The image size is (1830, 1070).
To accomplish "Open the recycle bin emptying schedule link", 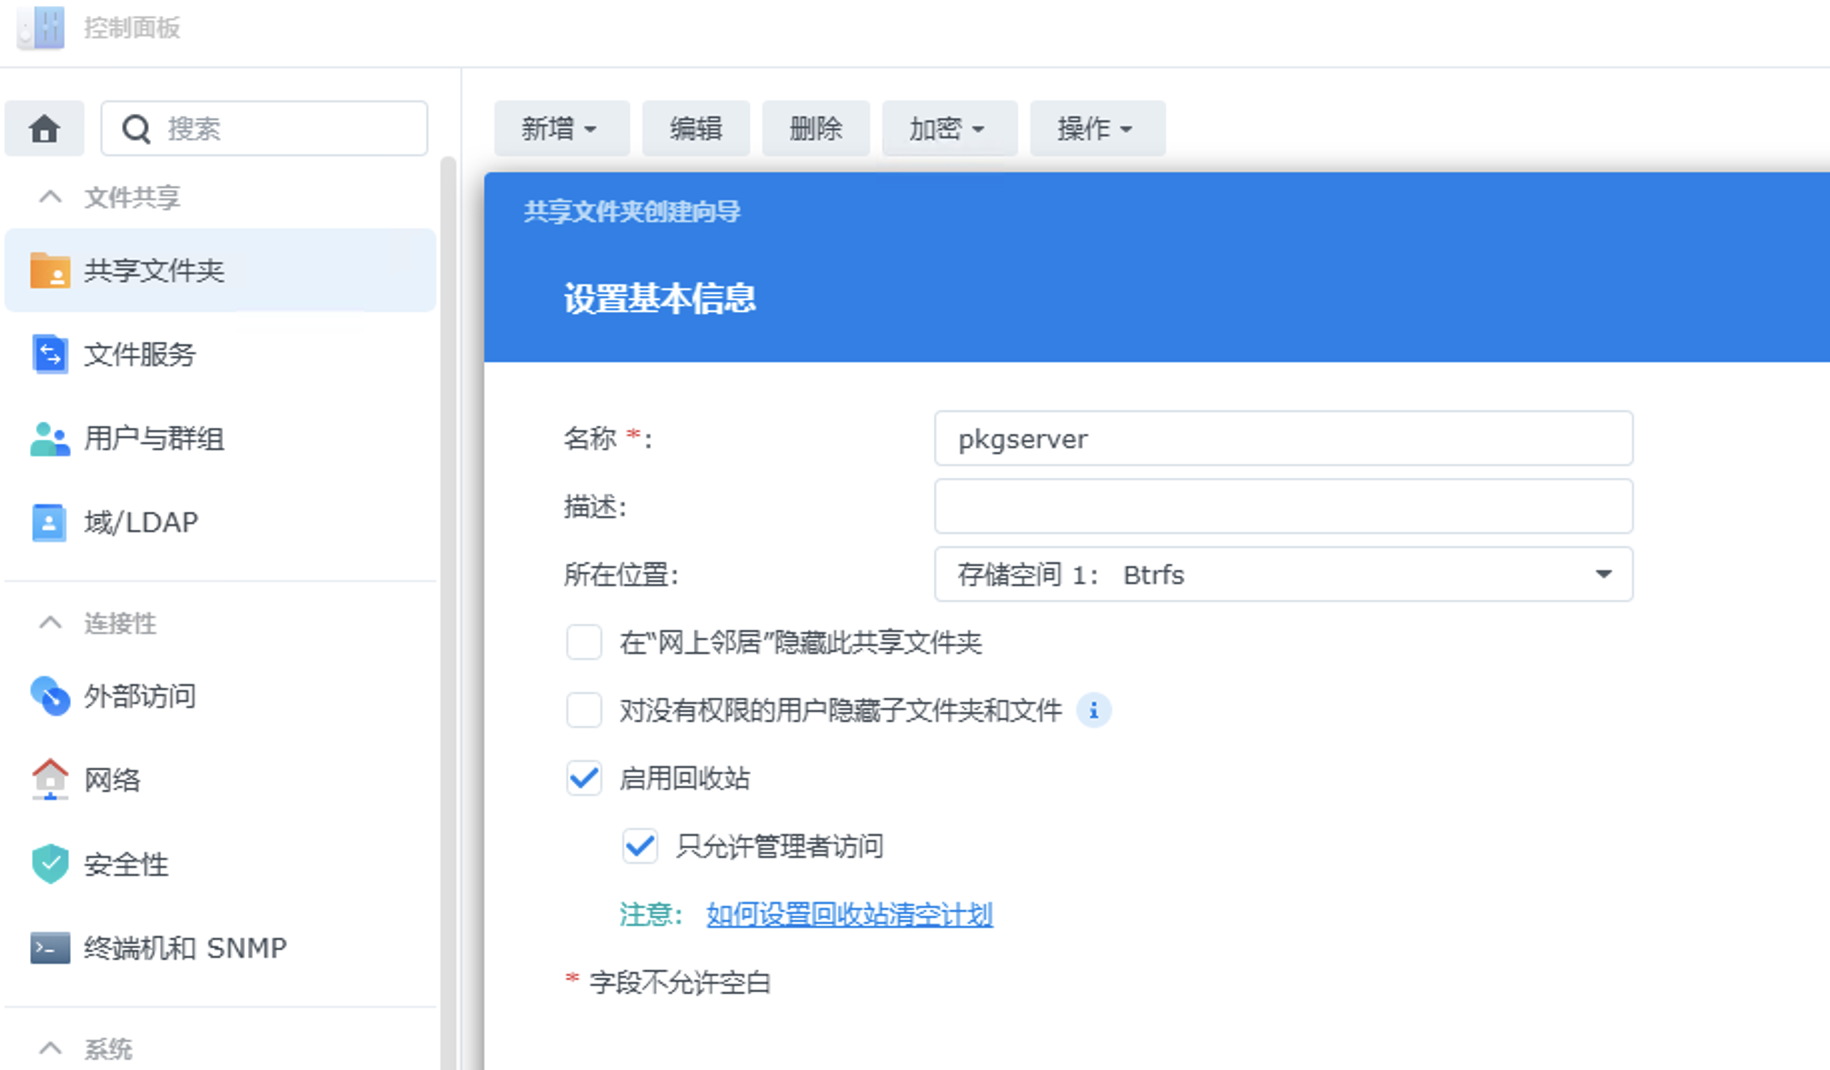I will tap(849, 915).
